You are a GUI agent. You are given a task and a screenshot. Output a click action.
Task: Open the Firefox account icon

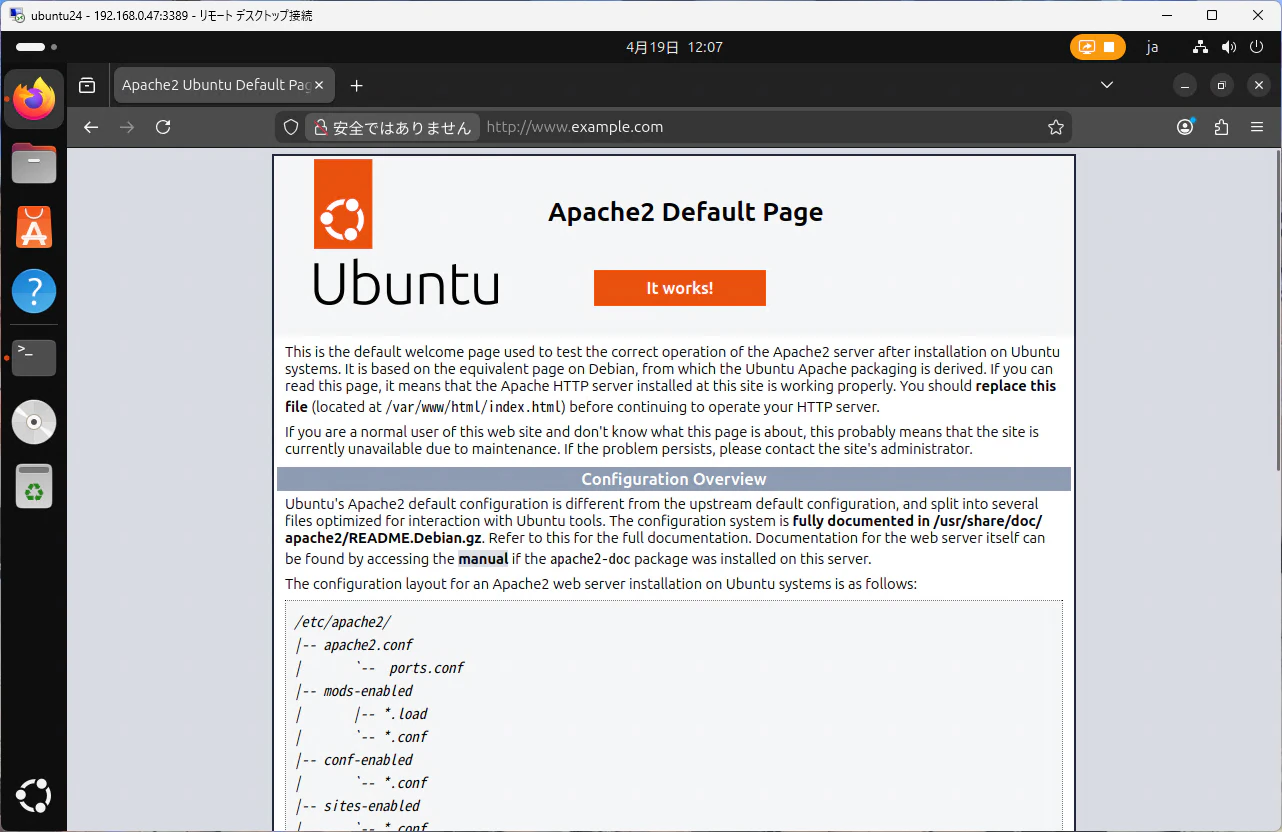pos(1185,127)
